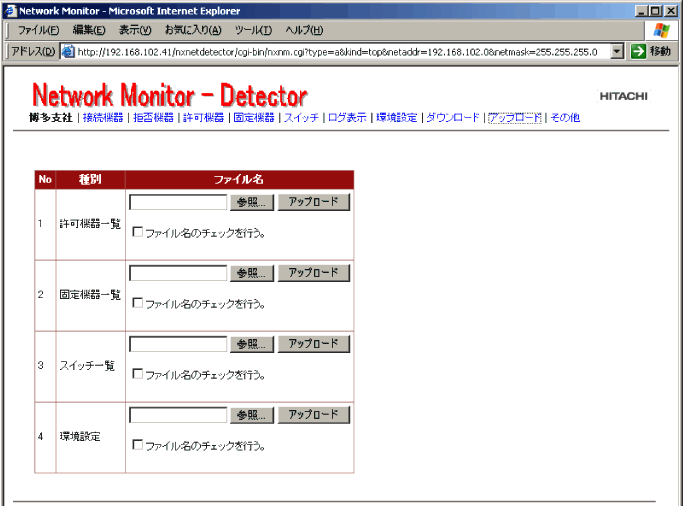683x506 pixels.
Task: Click the ファイル名 column header
Action: (x=239, y=180)
